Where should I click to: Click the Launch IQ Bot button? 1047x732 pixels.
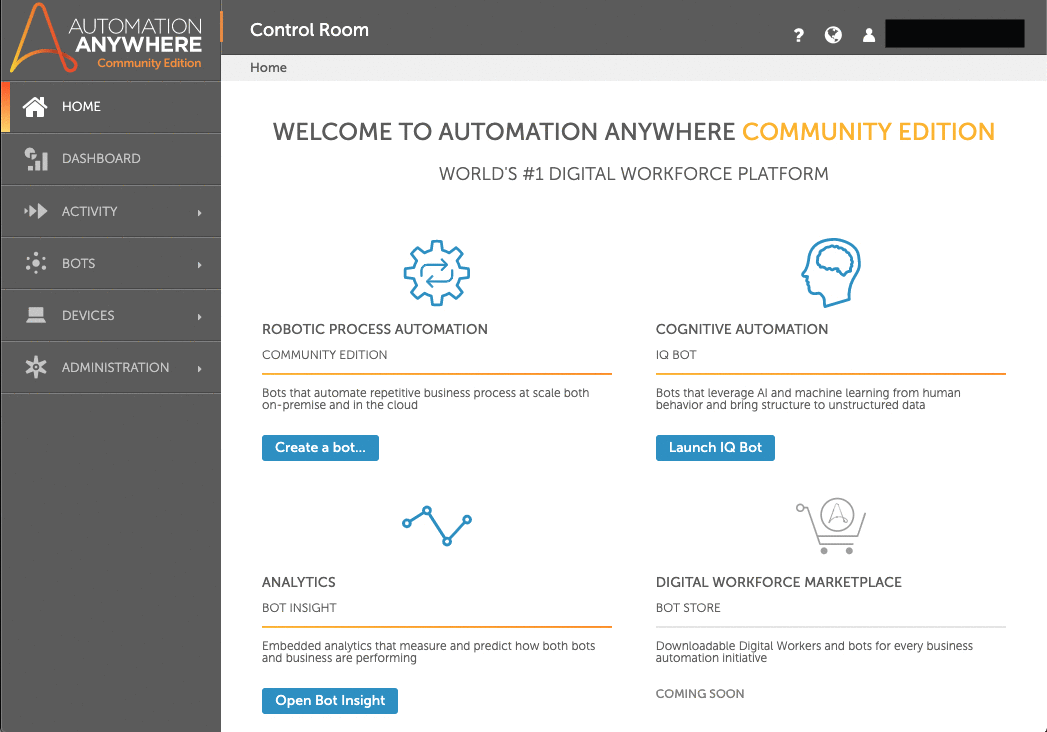(x=715, y=447)
